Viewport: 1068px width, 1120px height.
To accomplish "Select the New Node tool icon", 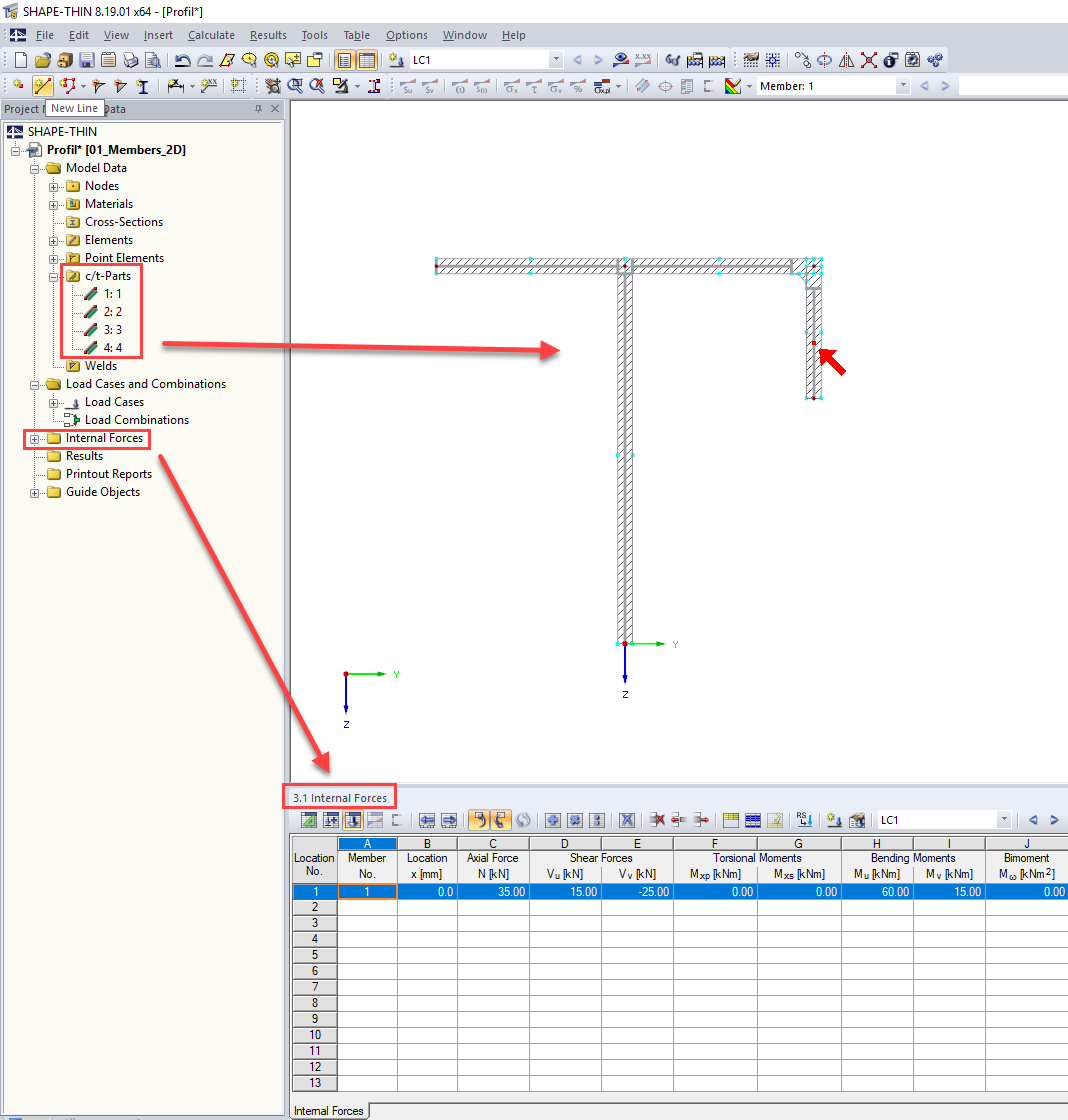I will pyautogui.click(x=18, y=86).
